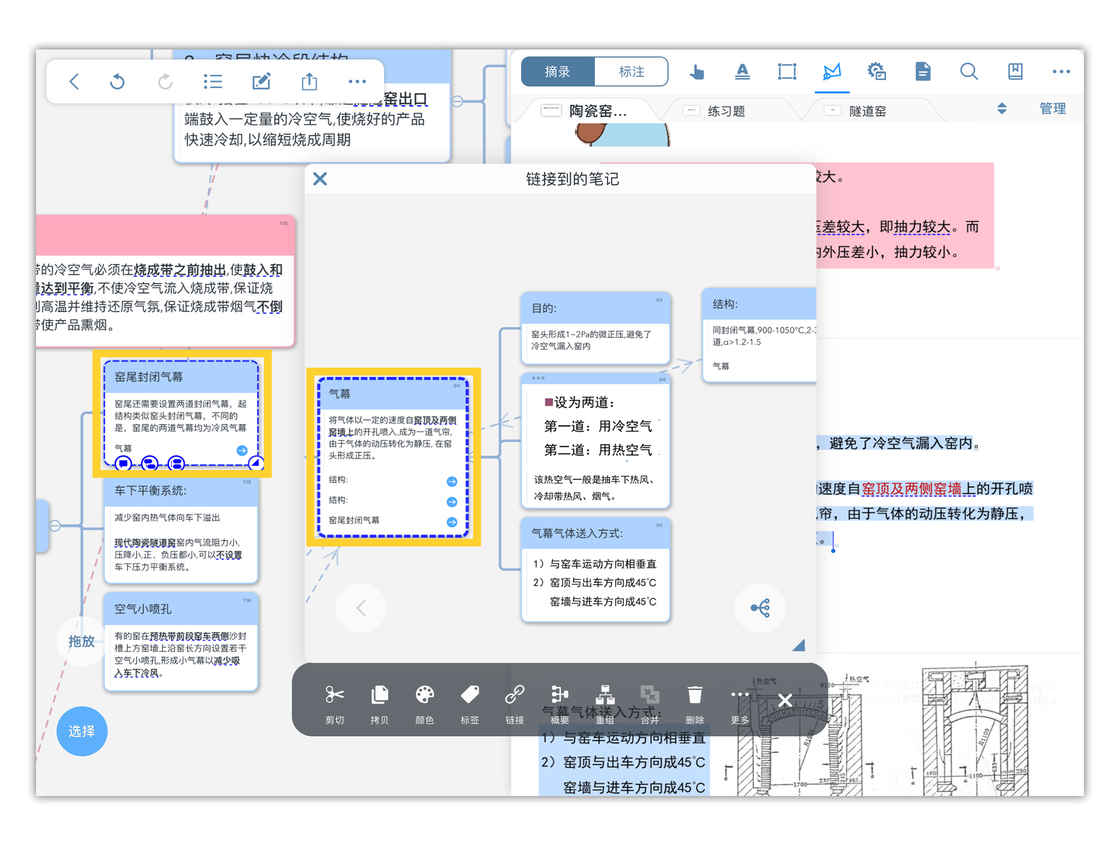Tap the 拖放 round button
Screen dimensions: 1120x846
[x=81, y=641]
